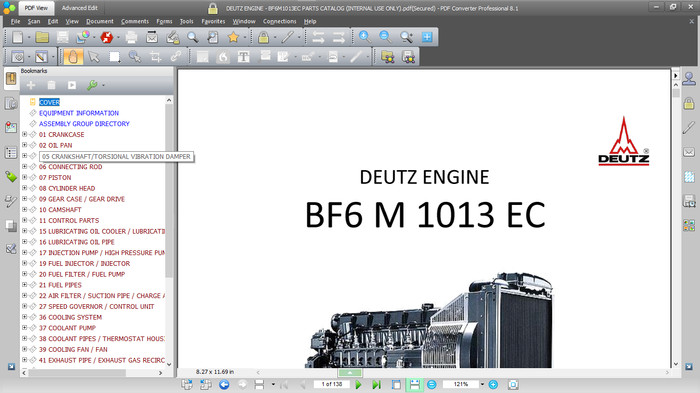Screen dimensions: 700x393
Task: Expand the 06 CONNECTING ROD bookmark
Action: tap(25, 166)
